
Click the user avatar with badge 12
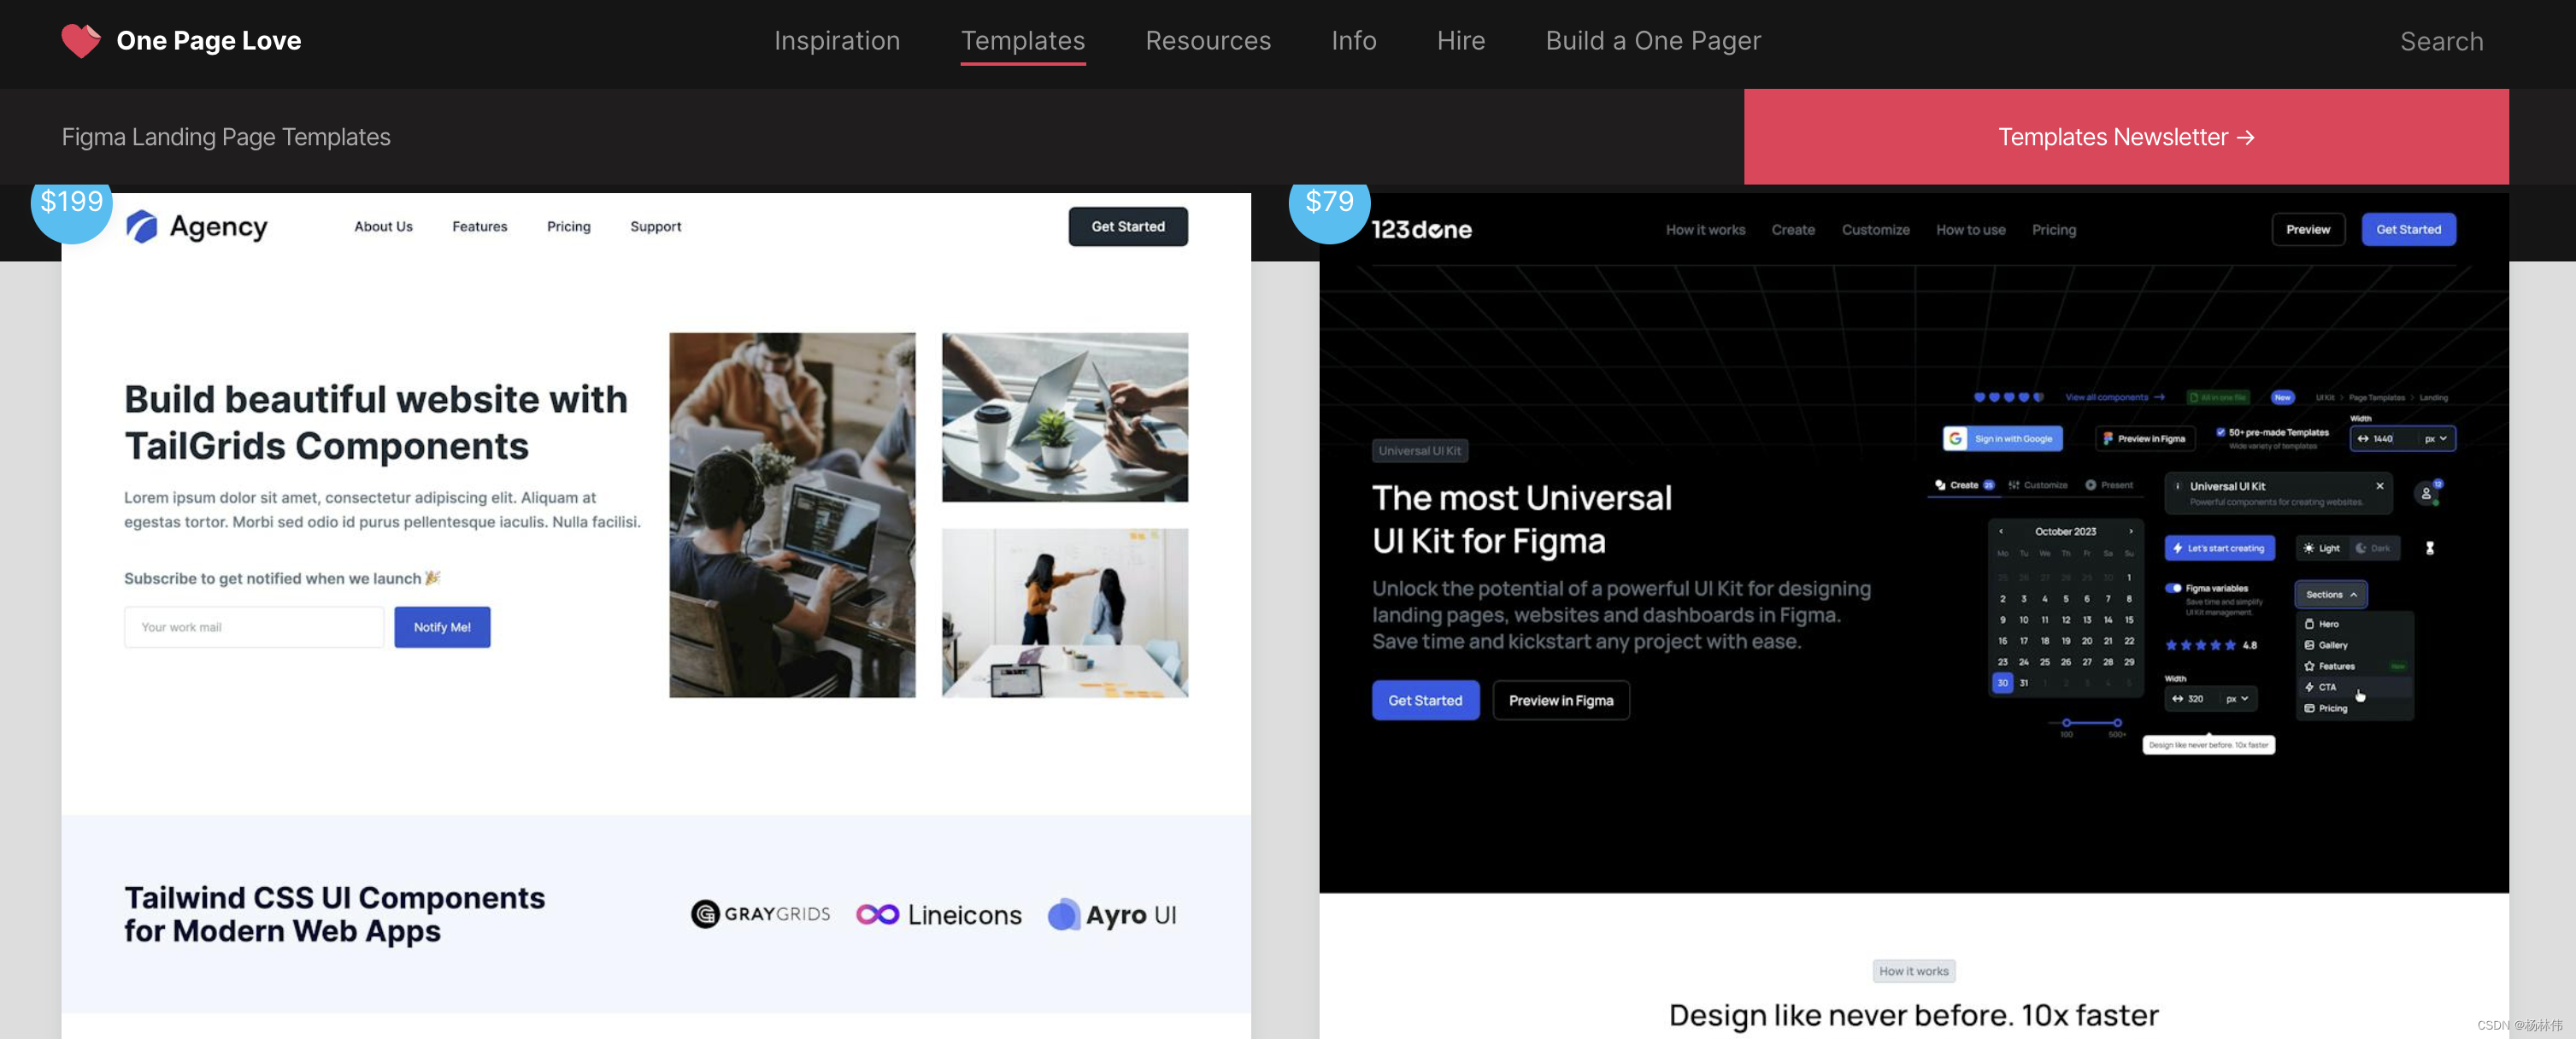(x=2425, y=493)
